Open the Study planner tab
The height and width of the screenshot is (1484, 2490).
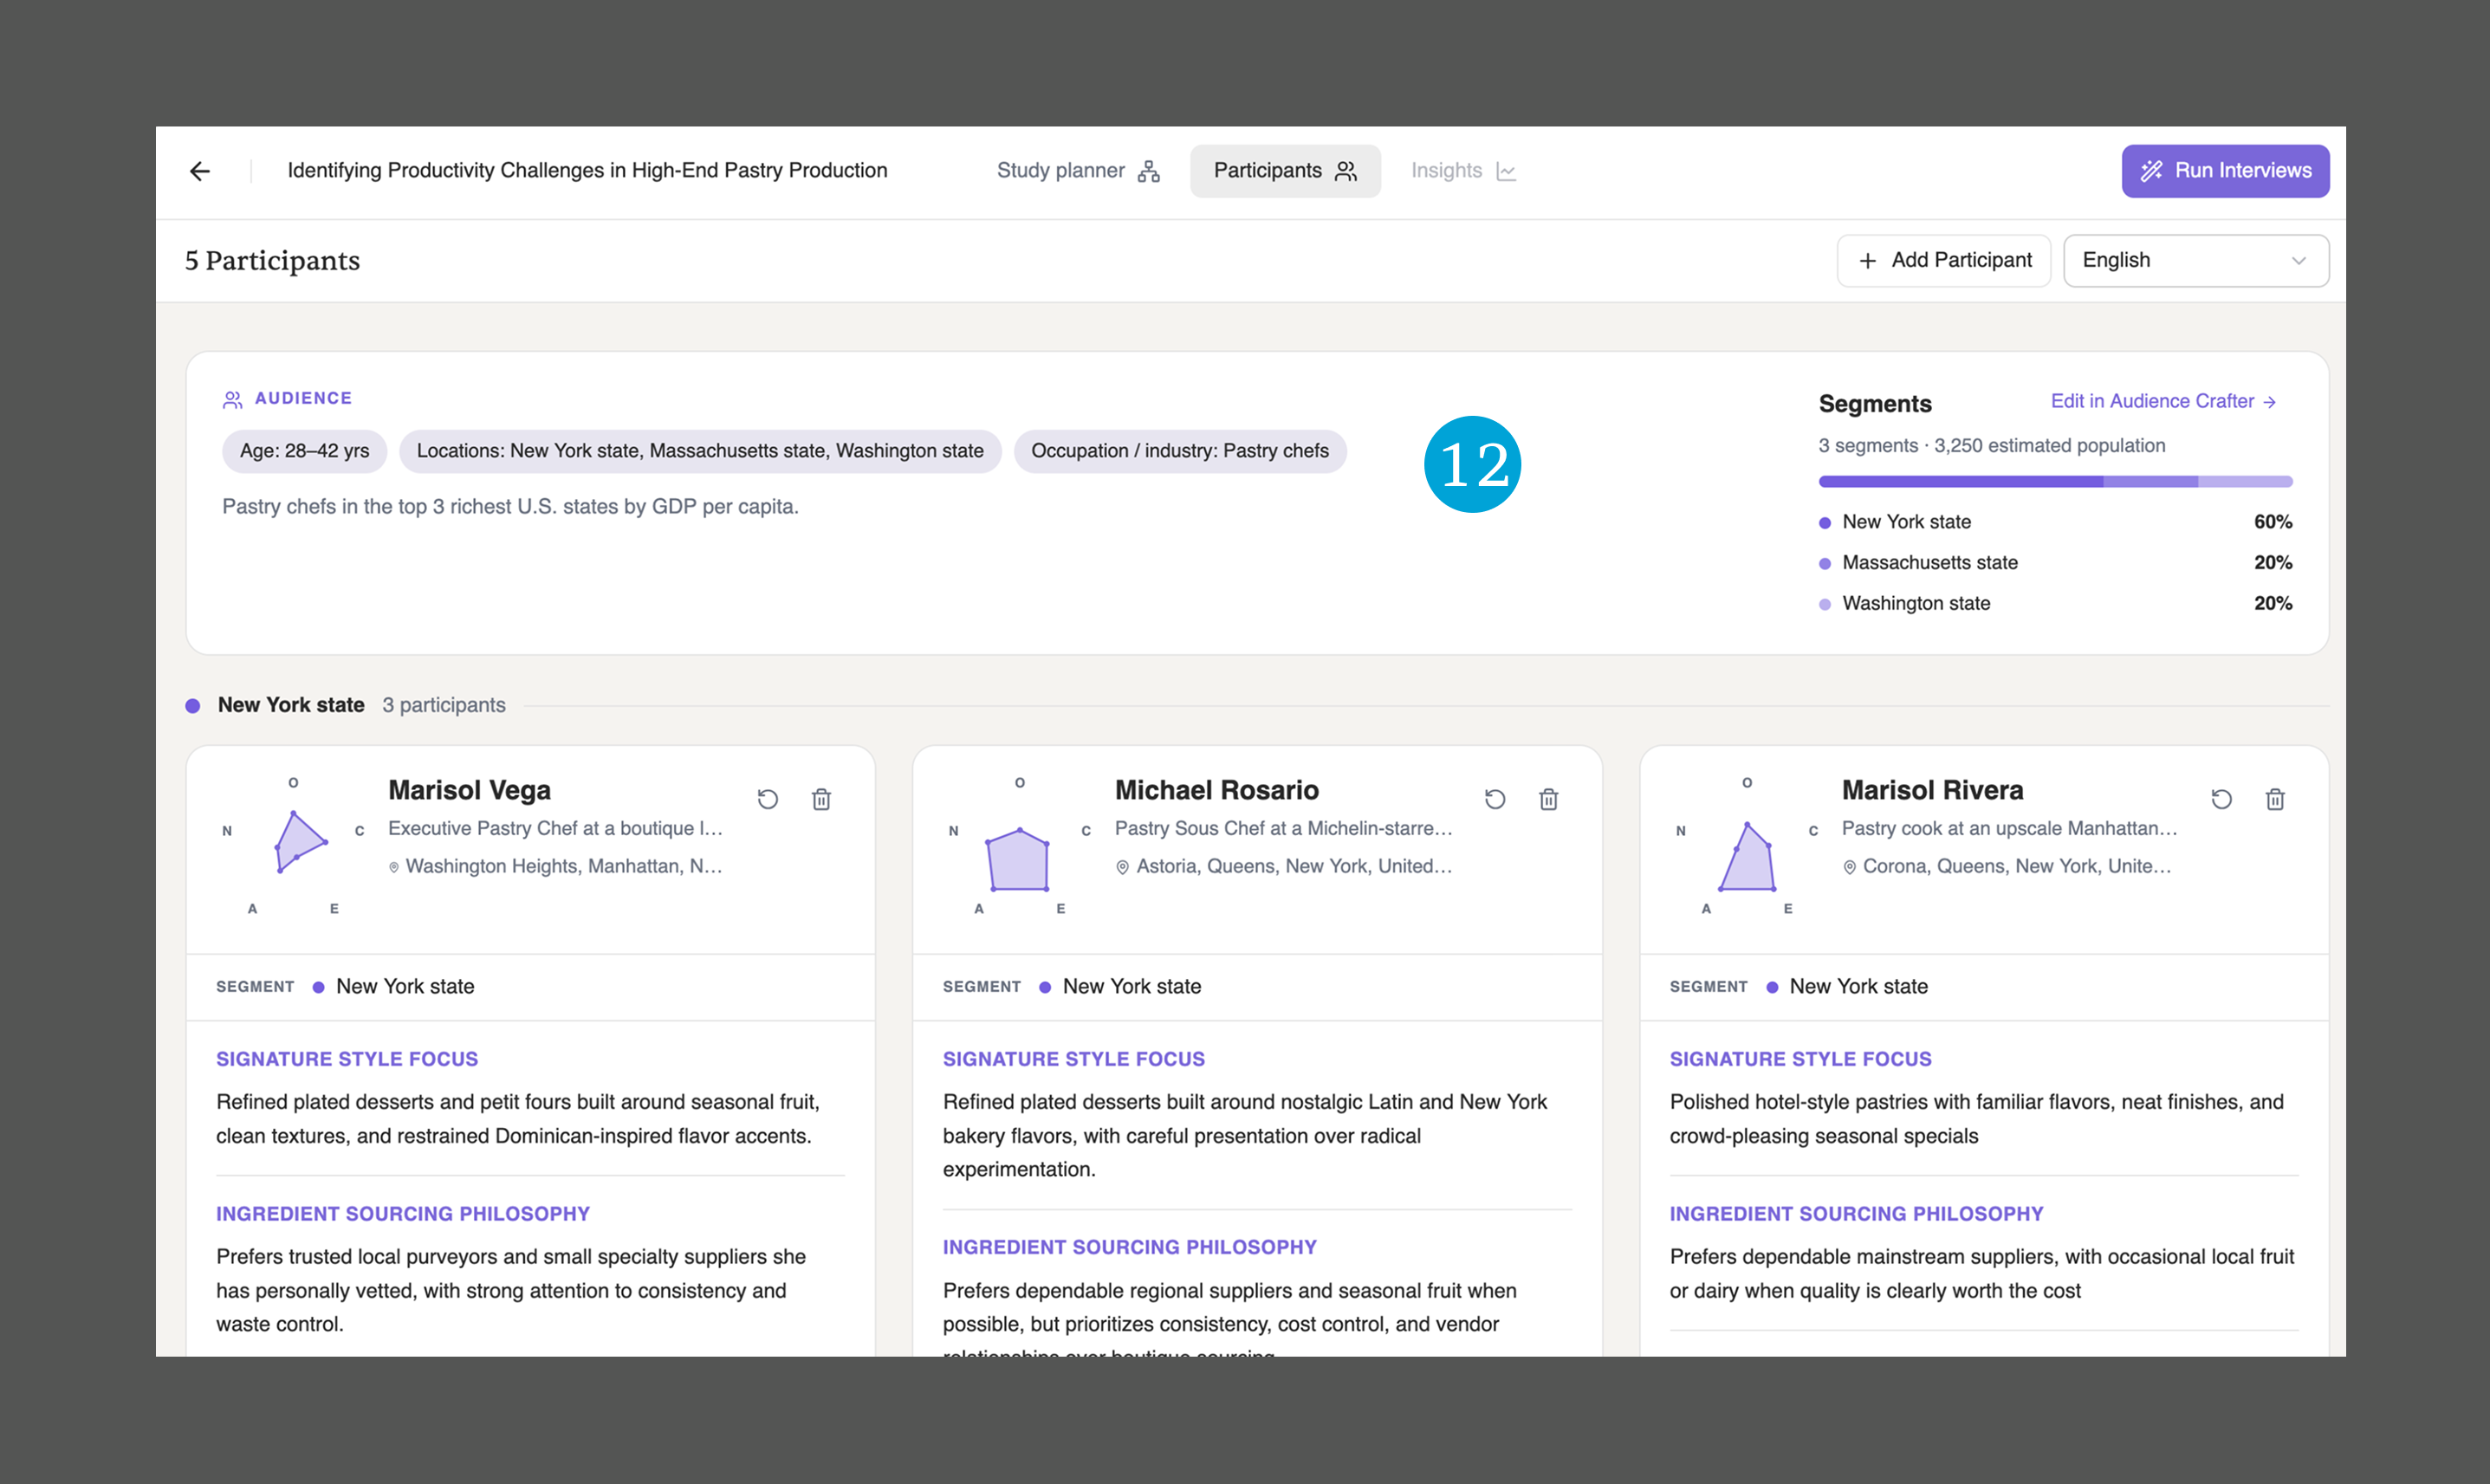[x=1078, y=171]
